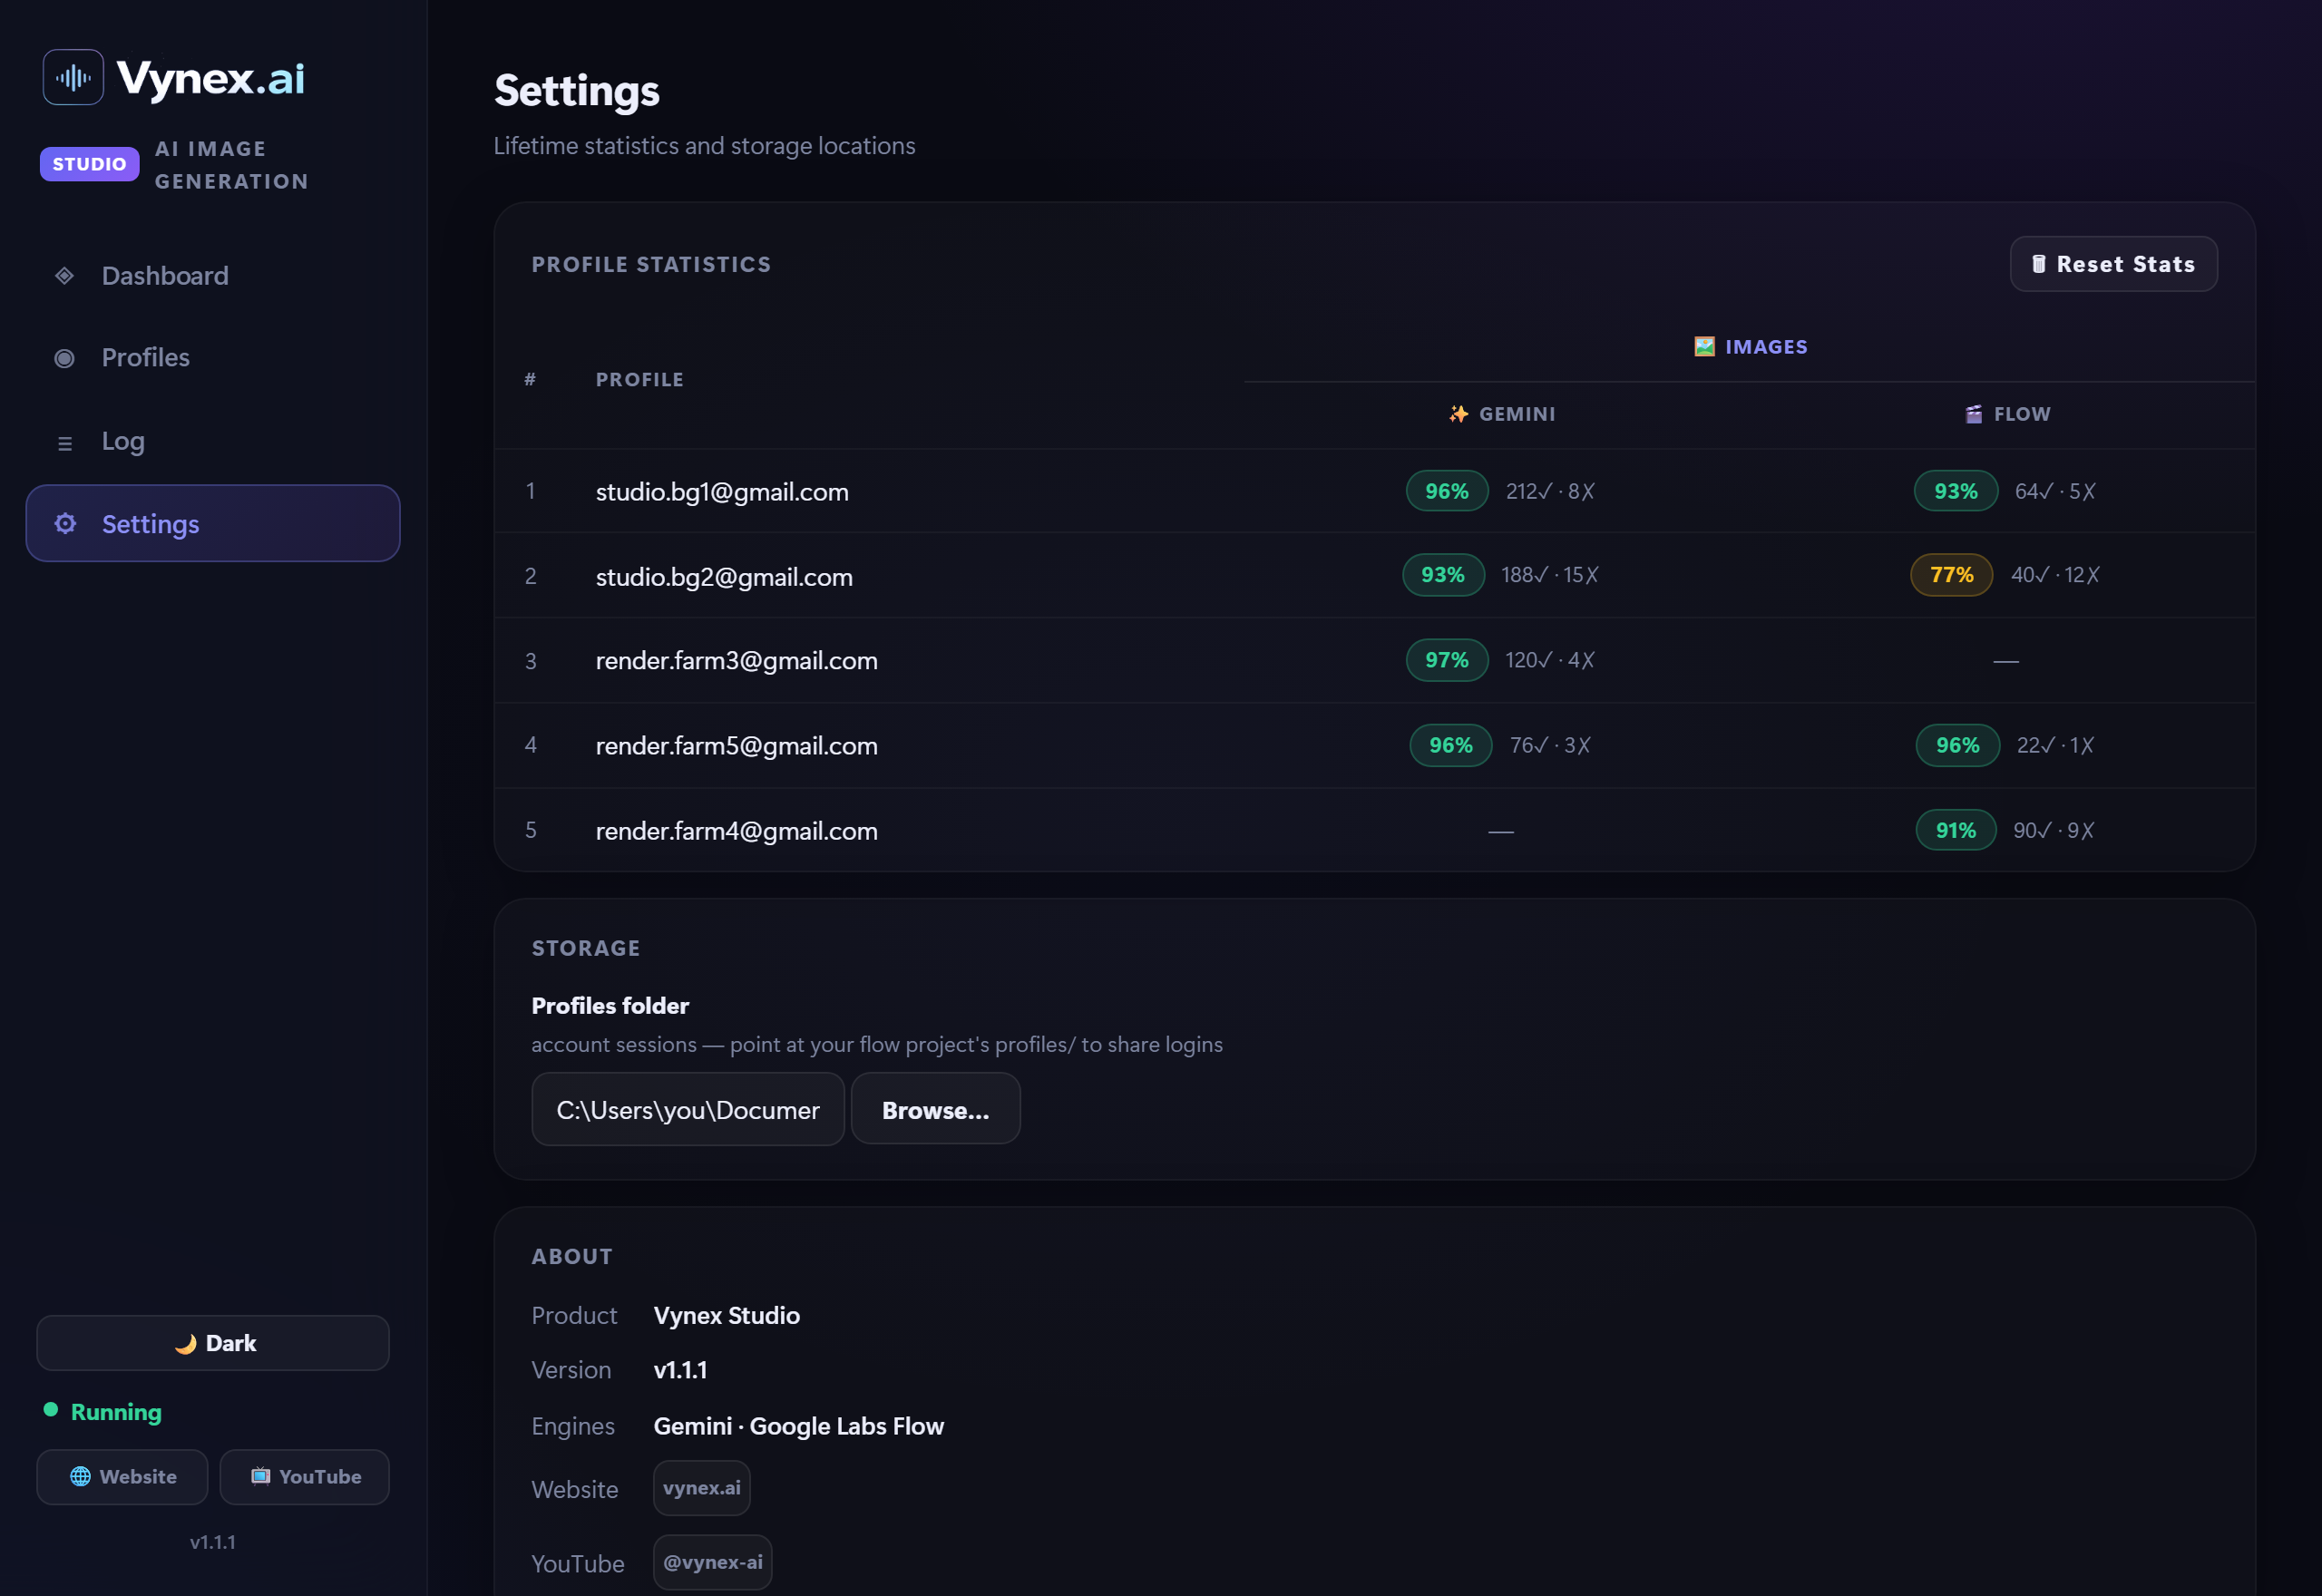2322x1596 pixels.
Task: Click the 93% Flow badge for studio.bg1
Action: pos(1956,491)
